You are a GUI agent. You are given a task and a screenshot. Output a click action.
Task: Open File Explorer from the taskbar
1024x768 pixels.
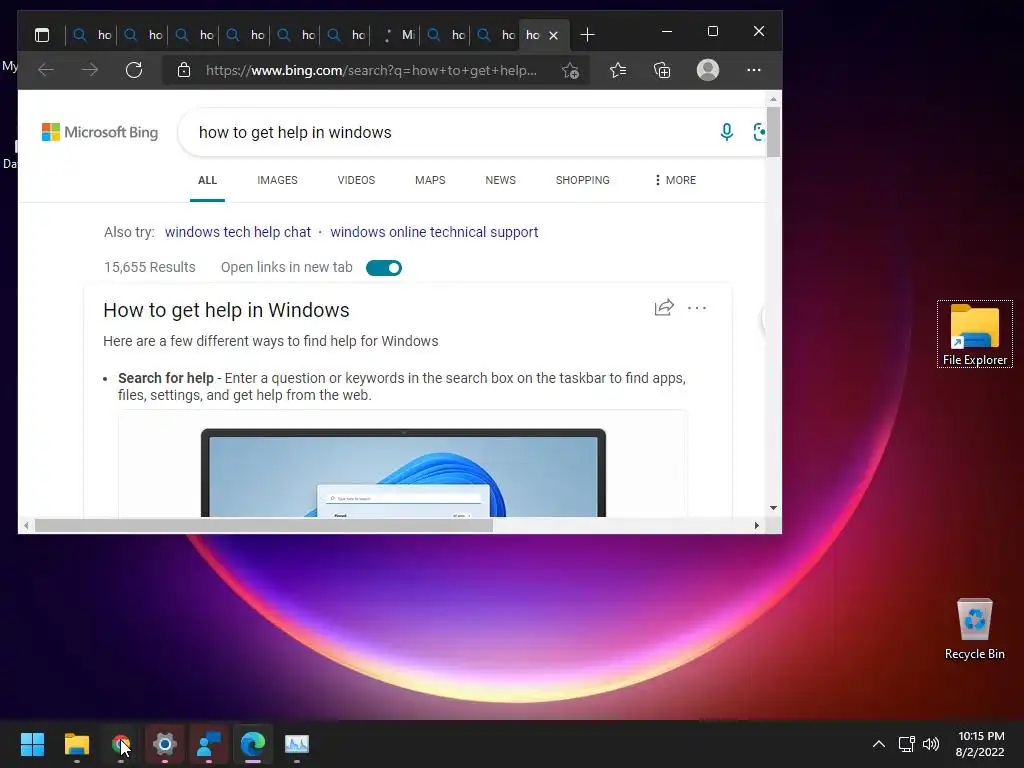pyautogui.click(x=76, y=744)
